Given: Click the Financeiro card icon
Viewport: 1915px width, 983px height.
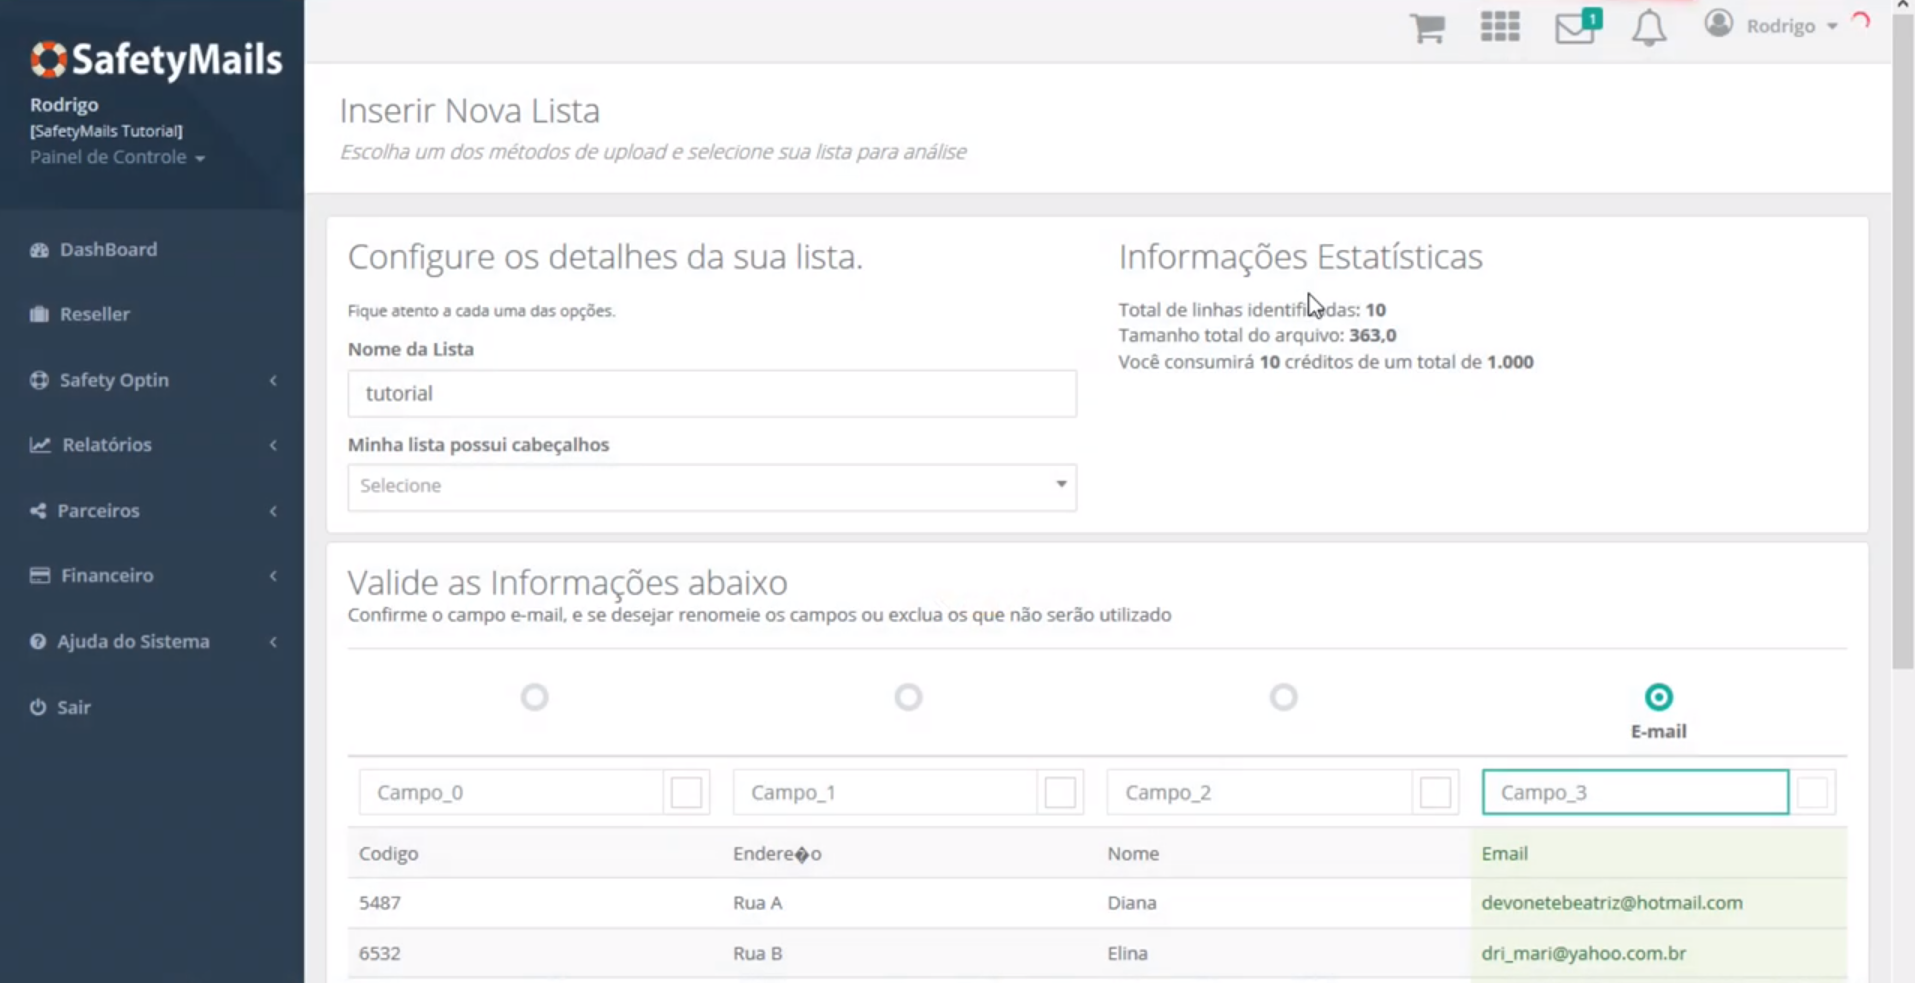Looking at the screenshot, I should [40, 576].
